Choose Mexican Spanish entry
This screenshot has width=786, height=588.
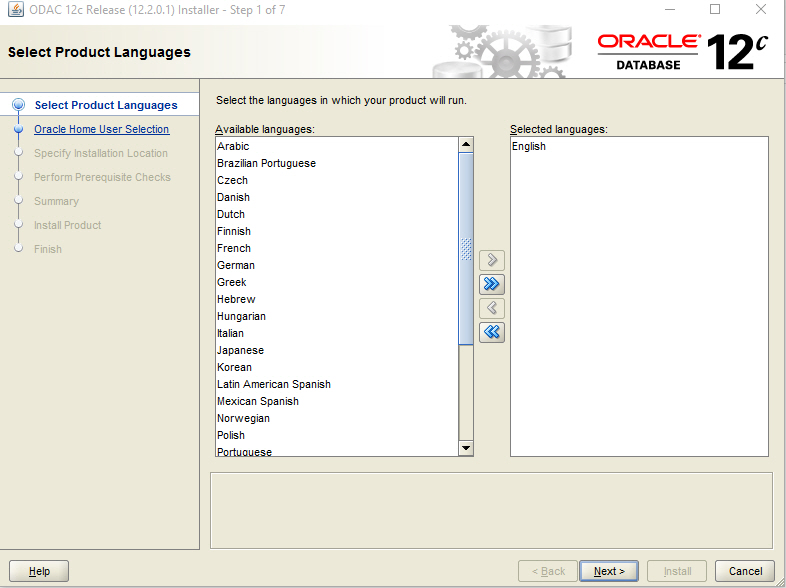click(x=337, y=402)
